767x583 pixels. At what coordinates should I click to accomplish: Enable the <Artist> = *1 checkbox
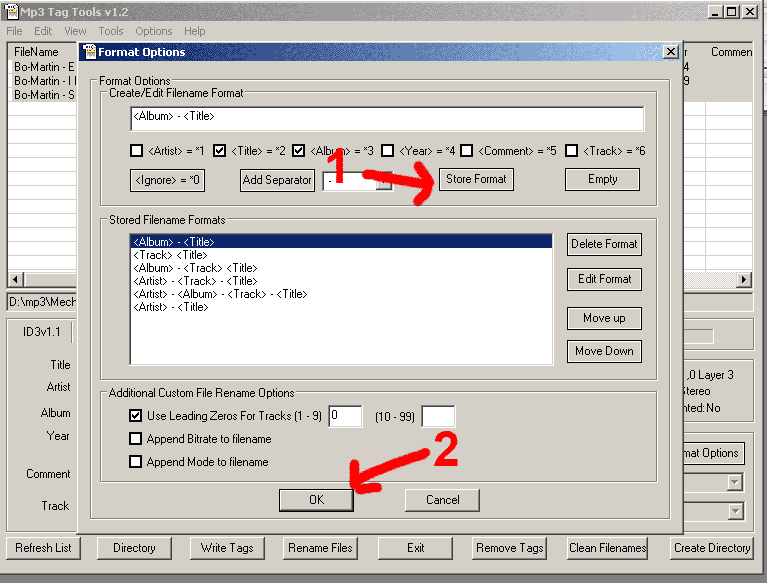(136, 151)
